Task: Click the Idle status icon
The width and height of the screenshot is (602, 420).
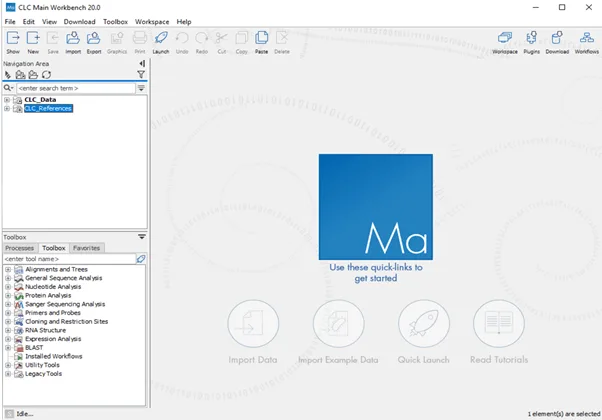Action: click(10, 413)
